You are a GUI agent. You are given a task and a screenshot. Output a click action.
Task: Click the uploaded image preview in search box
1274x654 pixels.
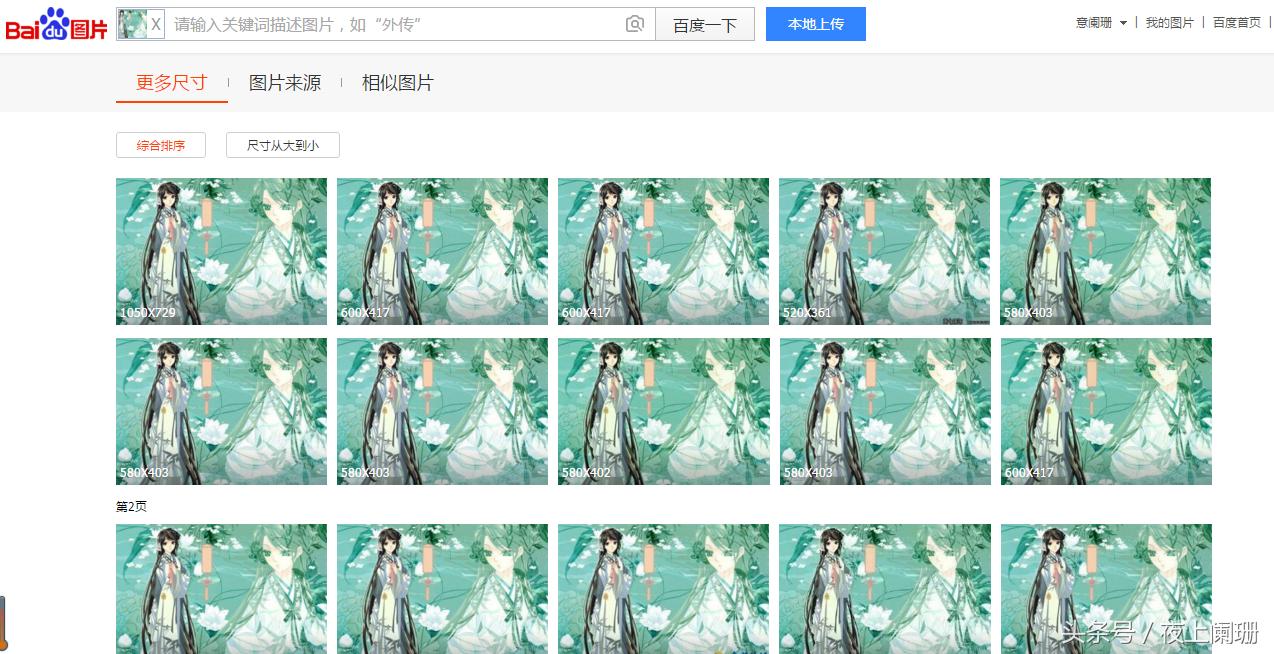[133, 24]
